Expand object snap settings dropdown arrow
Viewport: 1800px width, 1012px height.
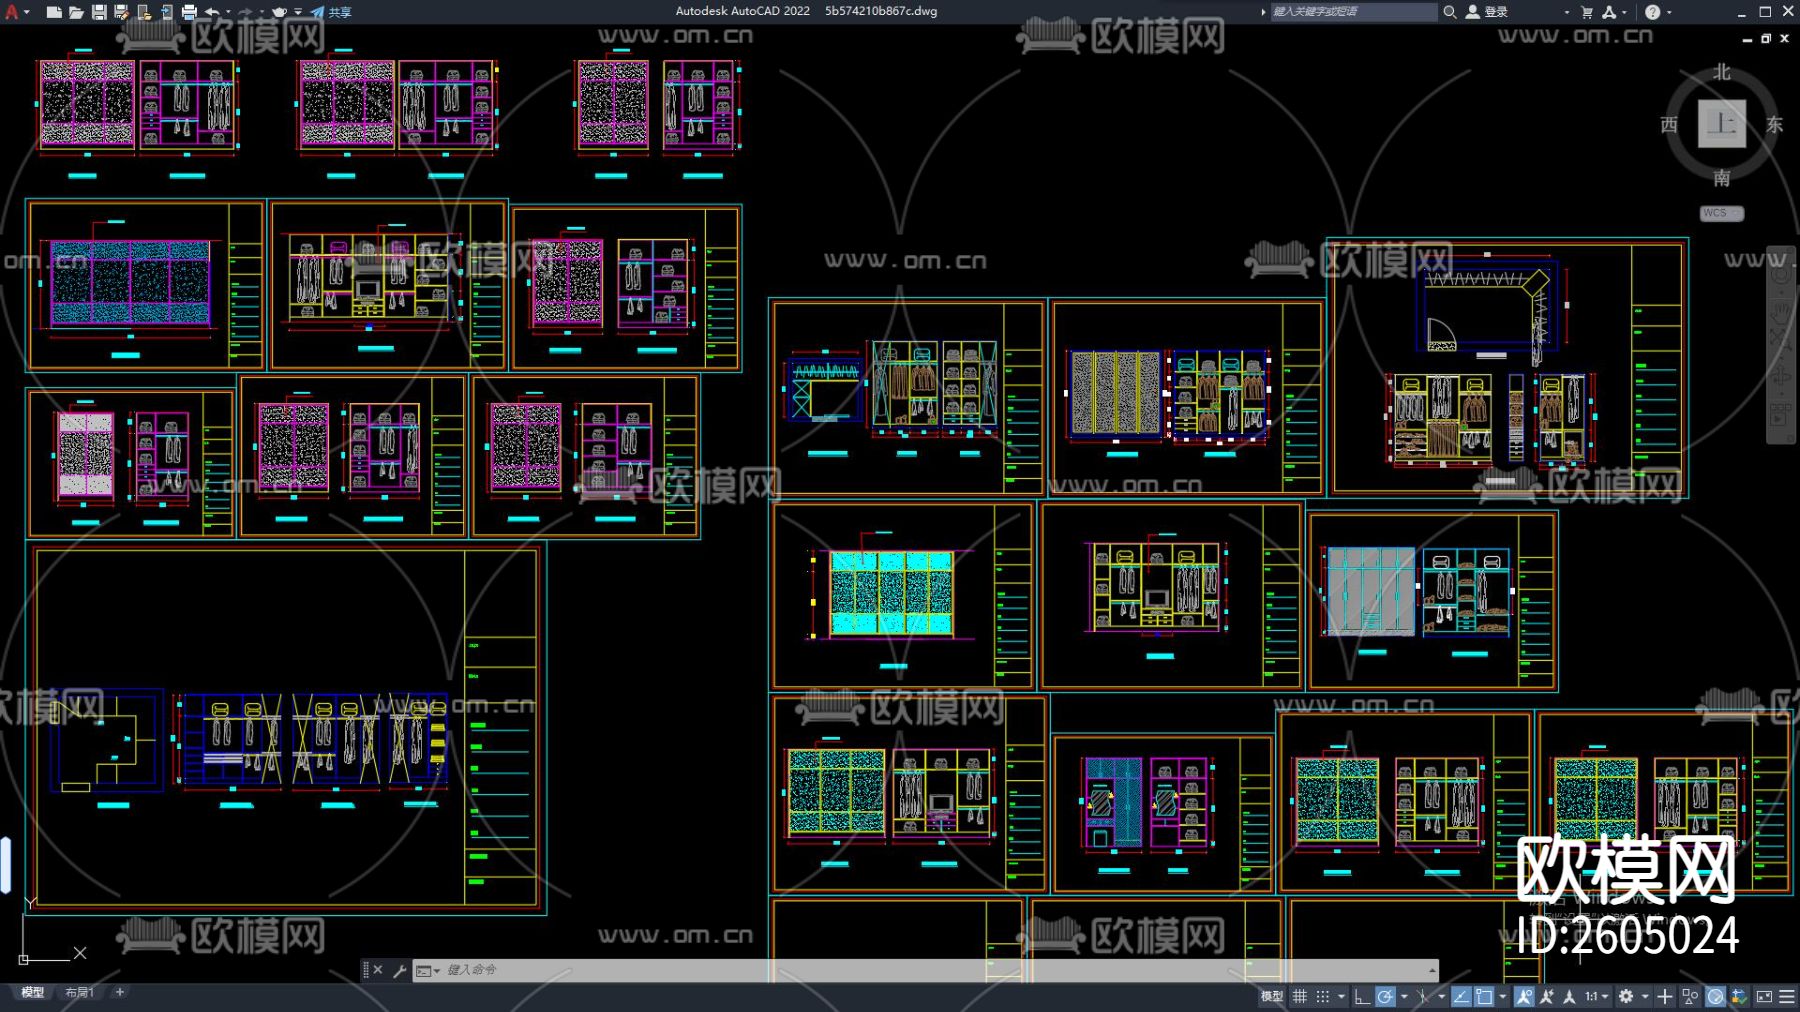pyautogui.click(x=1503, y=996)
